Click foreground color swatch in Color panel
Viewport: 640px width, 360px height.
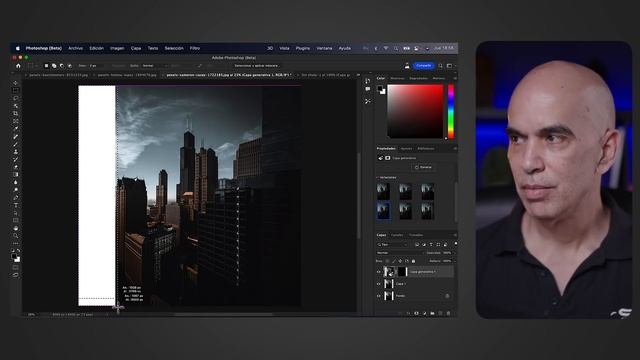tap(380, 89)
